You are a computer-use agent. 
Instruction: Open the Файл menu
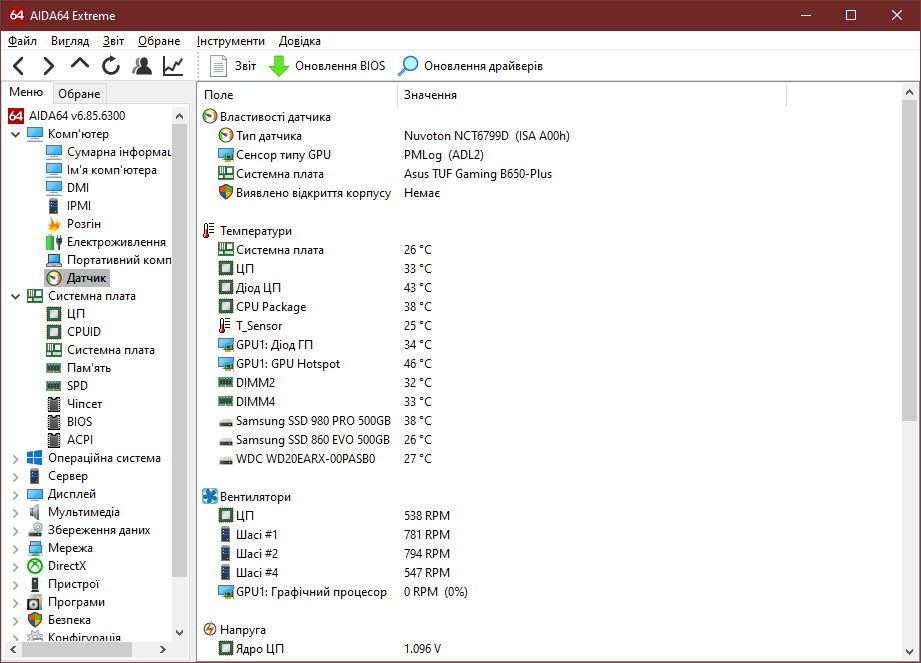pos(22,41)
